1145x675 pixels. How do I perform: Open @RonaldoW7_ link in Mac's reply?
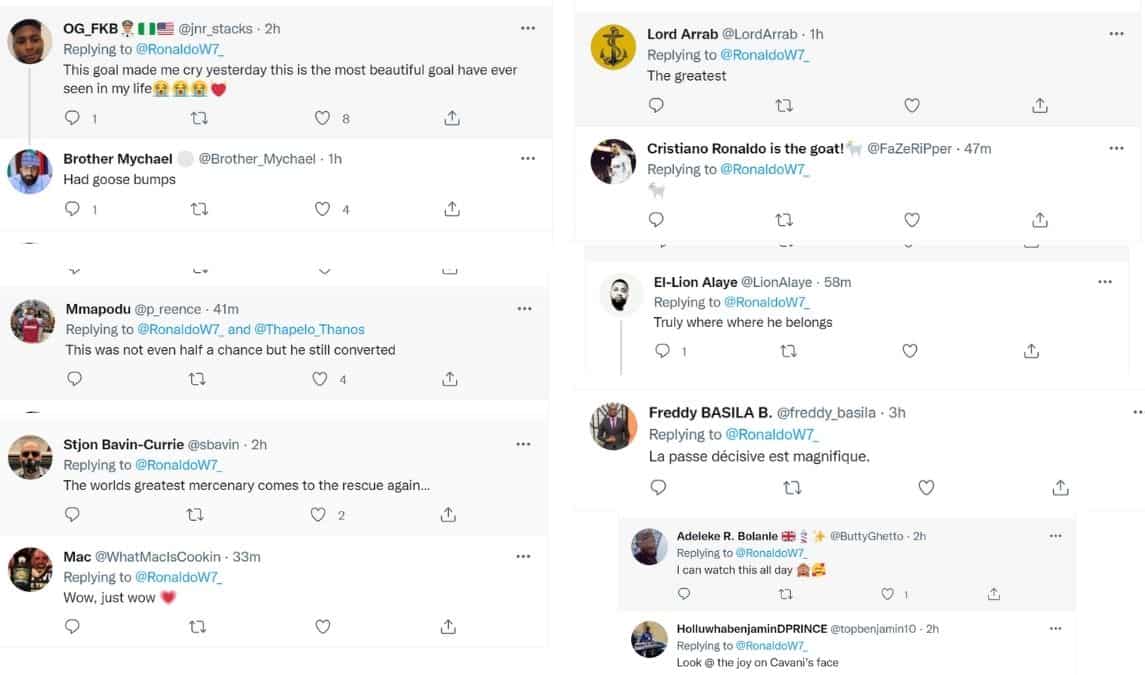[x=178, y=577]
